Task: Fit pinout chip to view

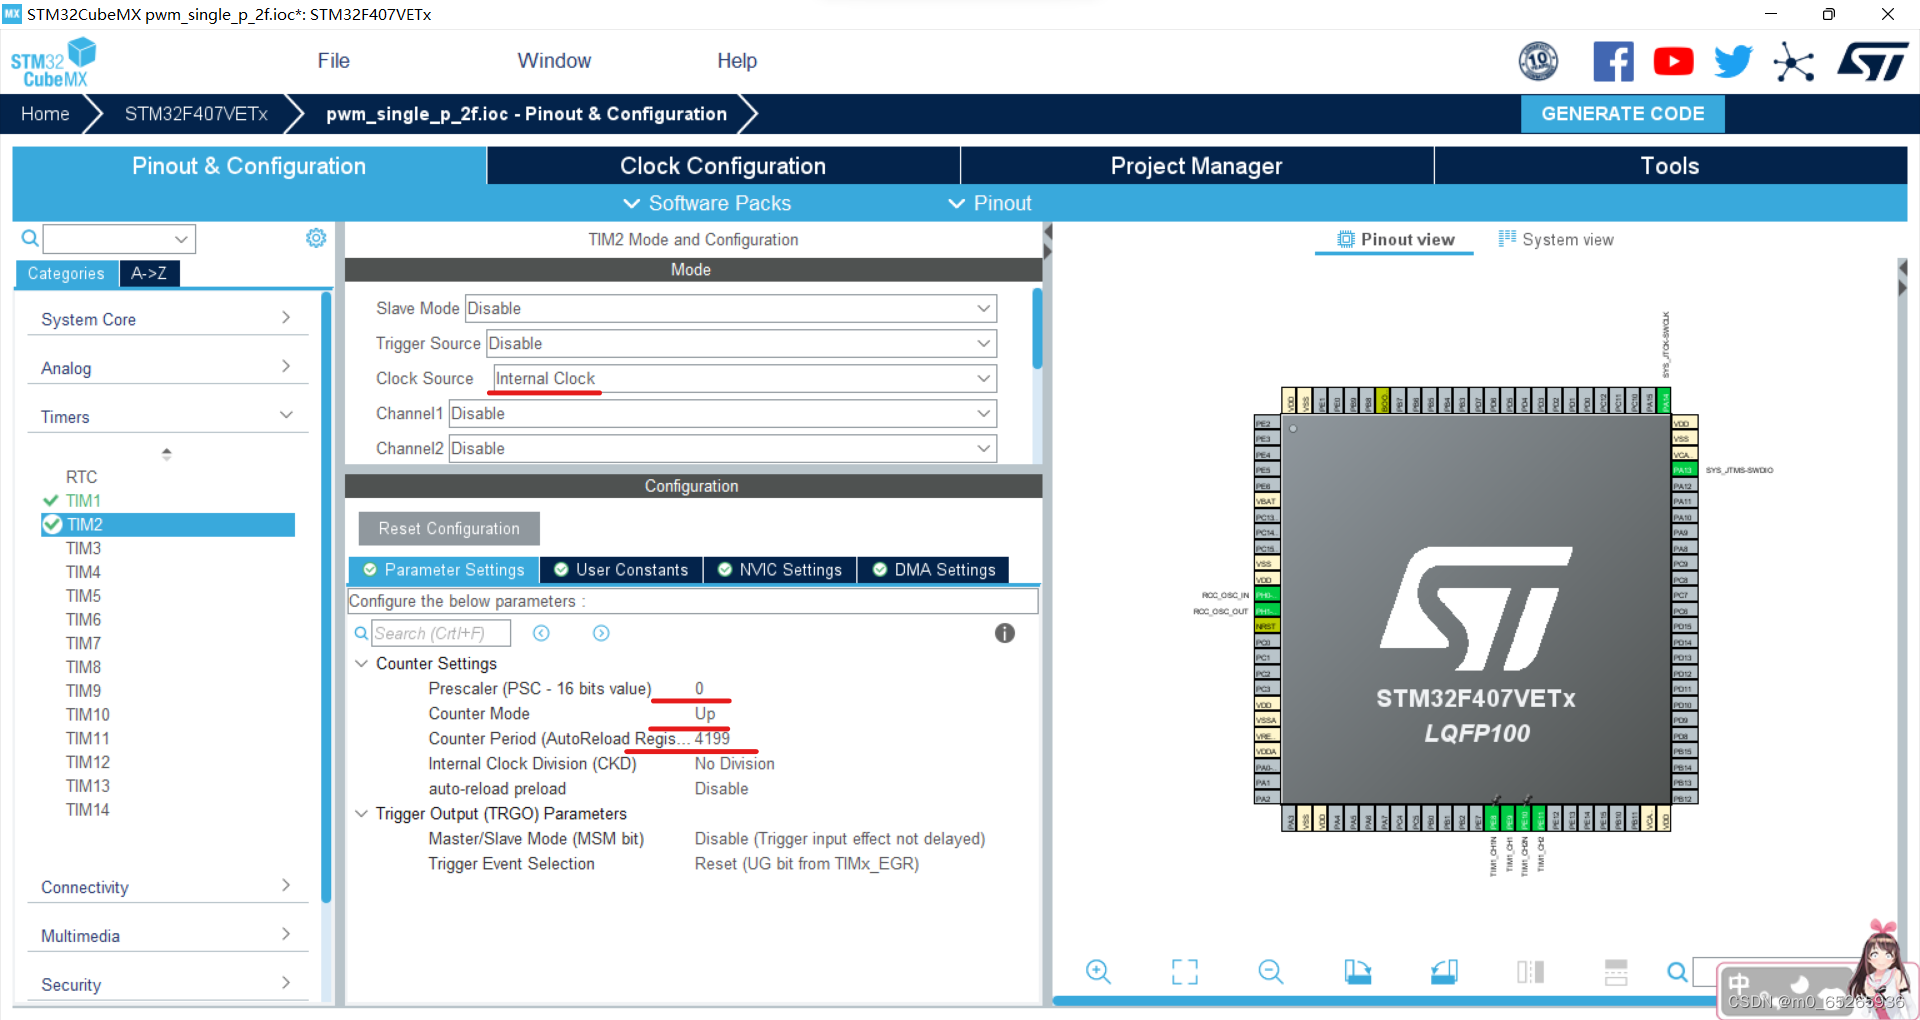Action: pyautogui.click(x=1185, y=971)
